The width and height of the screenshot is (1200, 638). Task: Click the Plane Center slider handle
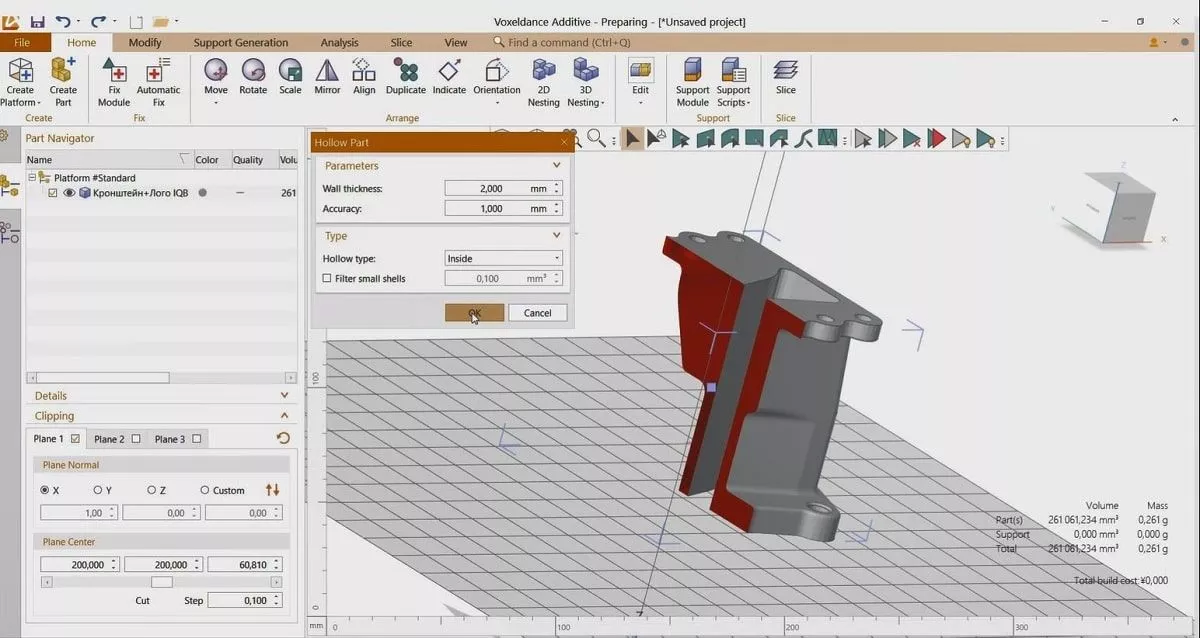pos(161,582)
